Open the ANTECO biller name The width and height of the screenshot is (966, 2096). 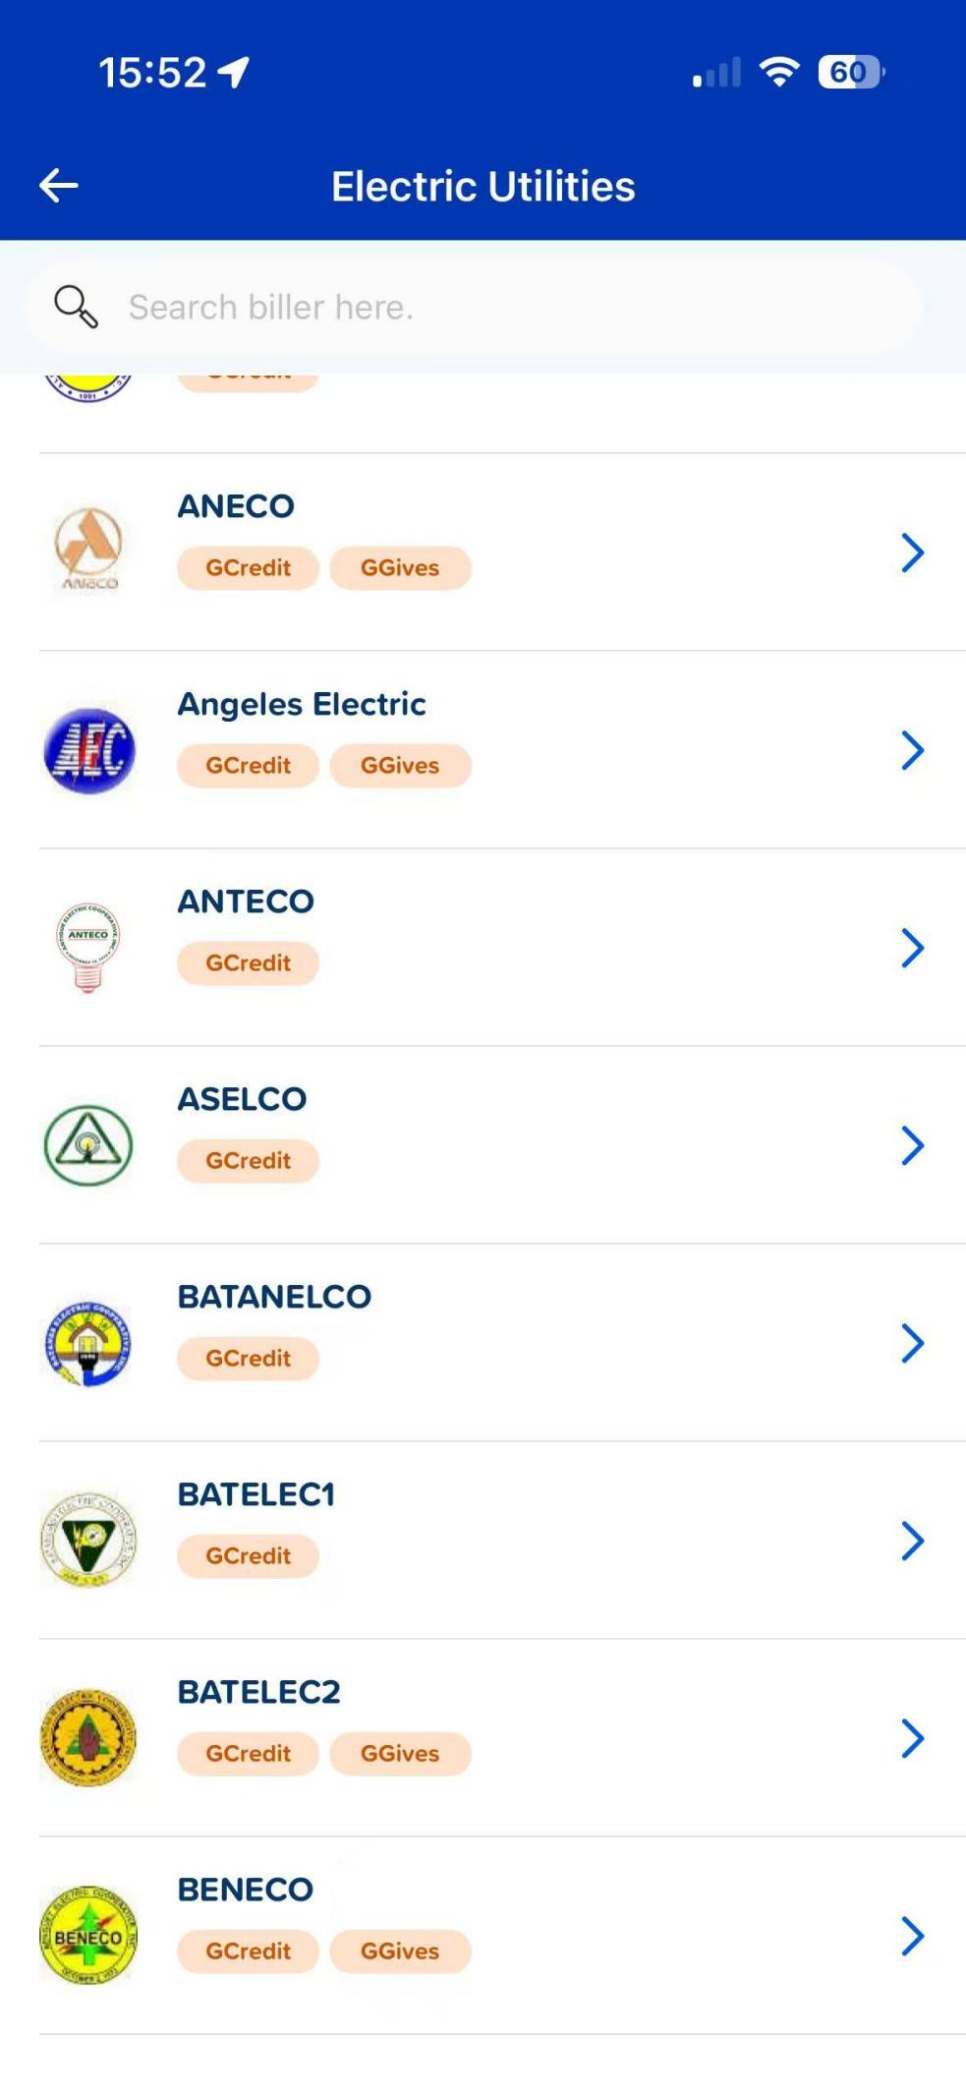coord(246,902)
